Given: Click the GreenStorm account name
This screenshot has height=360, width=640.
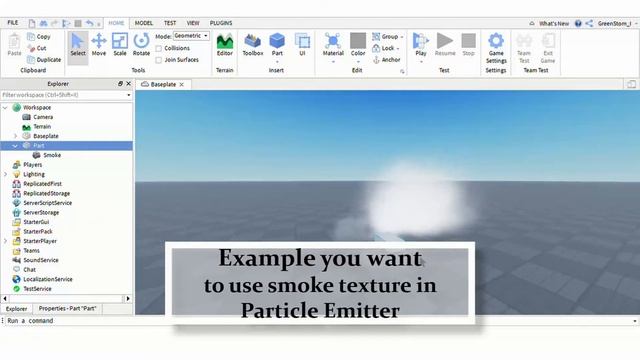Looking at the screenshot, I should point(614,24).
